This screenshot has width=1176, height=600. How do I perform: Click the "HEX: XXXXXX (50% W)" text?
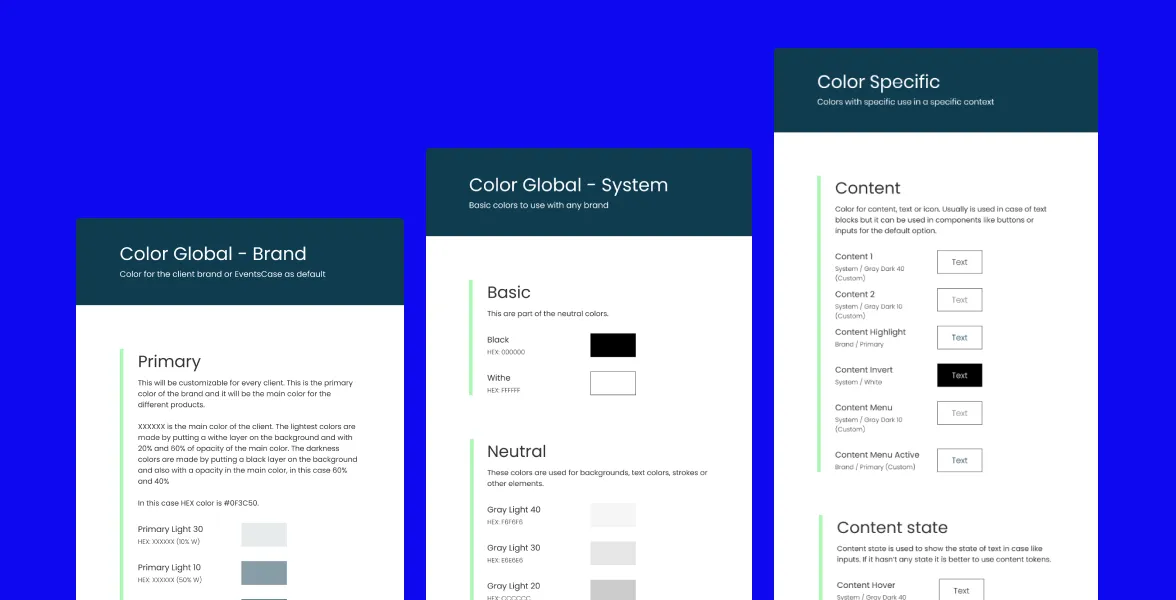point(170,580)
